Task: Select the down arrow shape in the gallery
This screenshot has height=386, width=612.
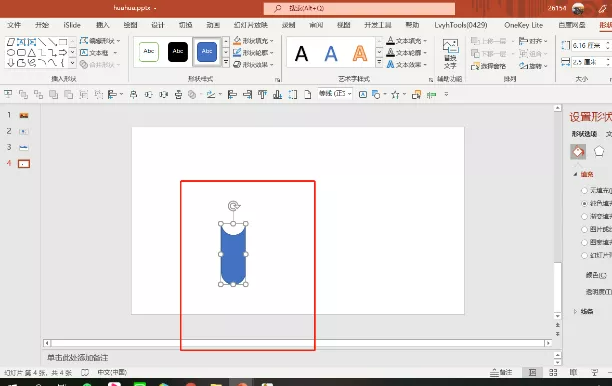Action: (11, 62)
